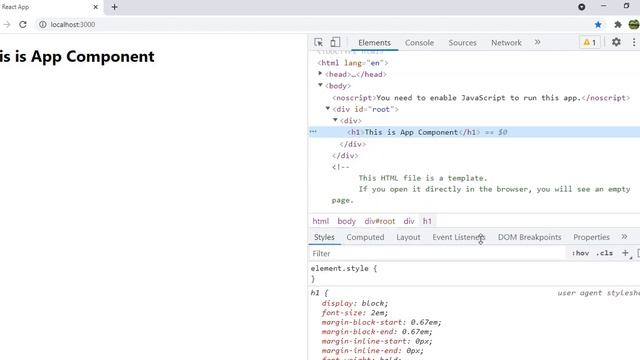
Task: Click html in the breadcrumb bar
Action: (x=320, y=221)
